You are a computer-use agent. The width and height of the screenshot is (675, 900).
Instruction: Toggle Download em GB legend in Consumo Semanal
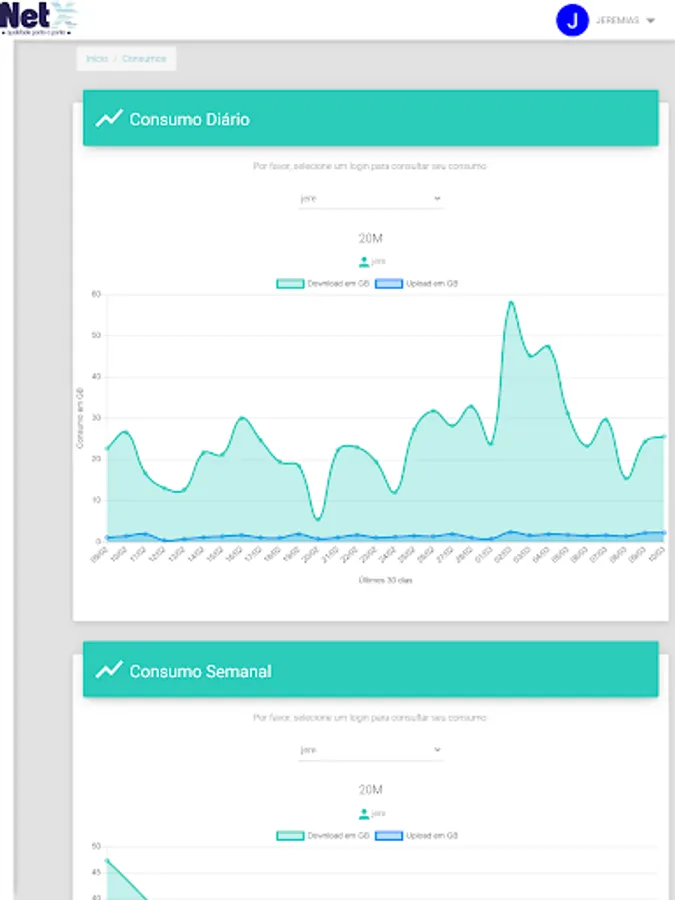[290, 836]
